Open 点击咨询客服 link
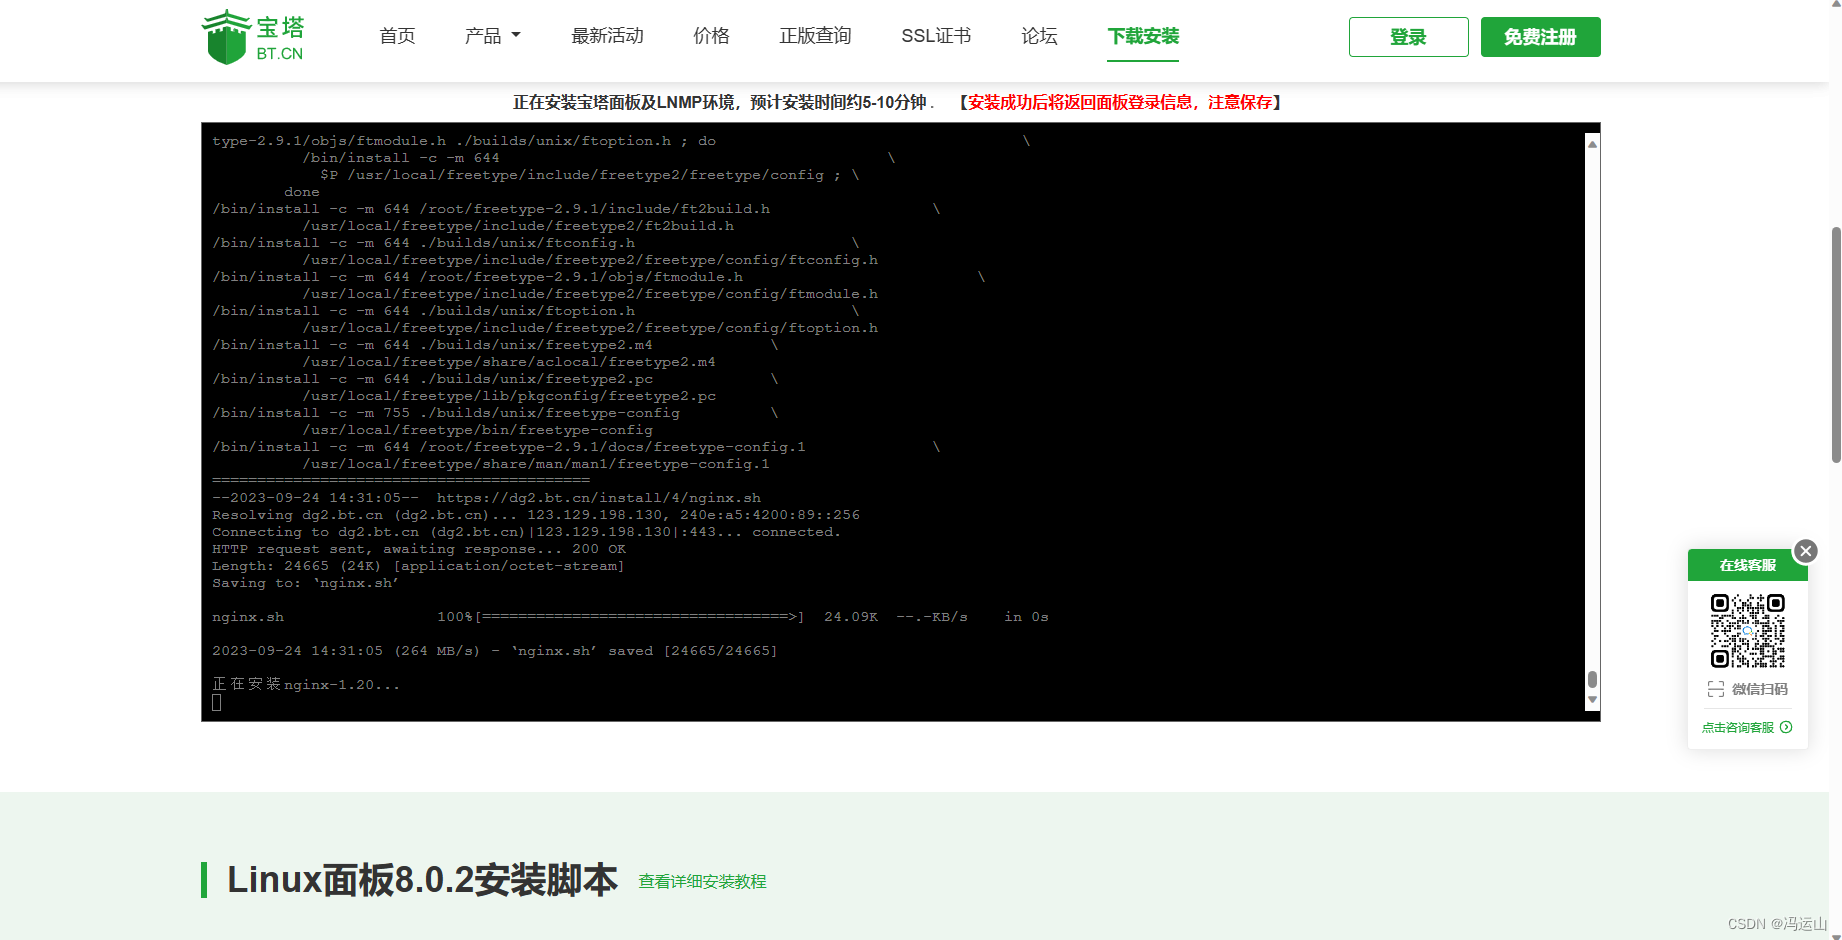Viewport: 1842px width, 940px height. coord(1738,728)
